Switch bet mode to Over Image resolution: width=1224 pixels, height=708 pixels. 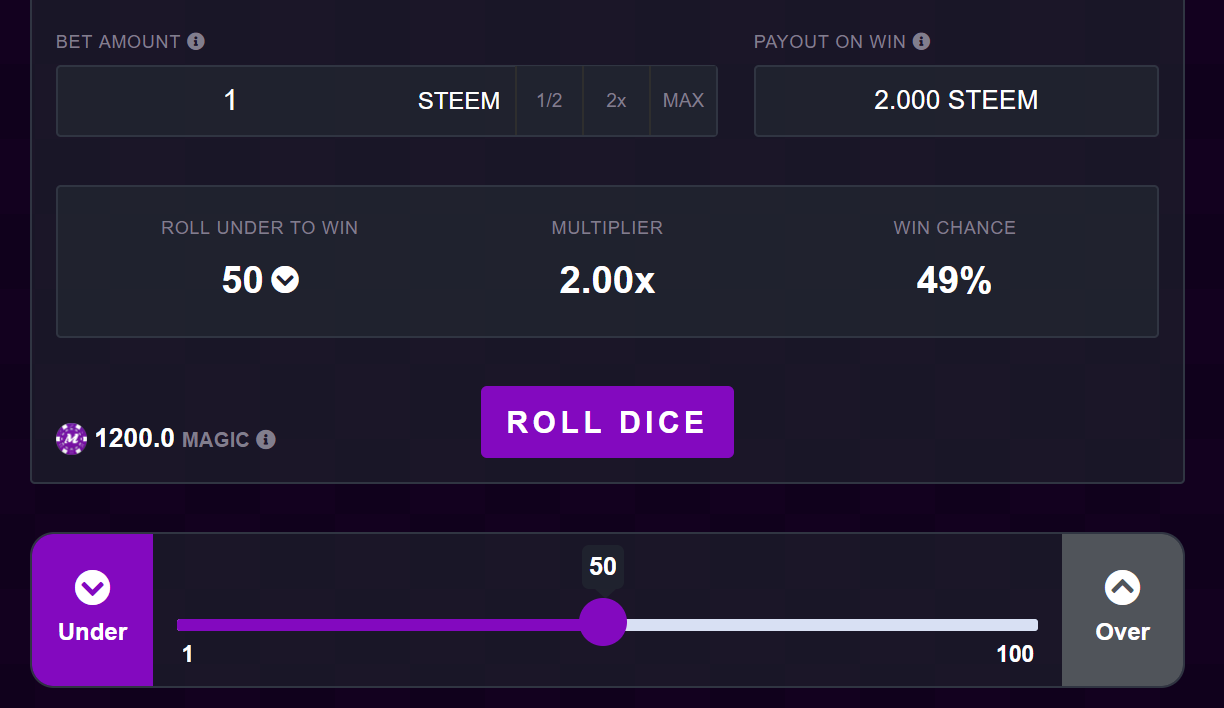(1122, 610)
